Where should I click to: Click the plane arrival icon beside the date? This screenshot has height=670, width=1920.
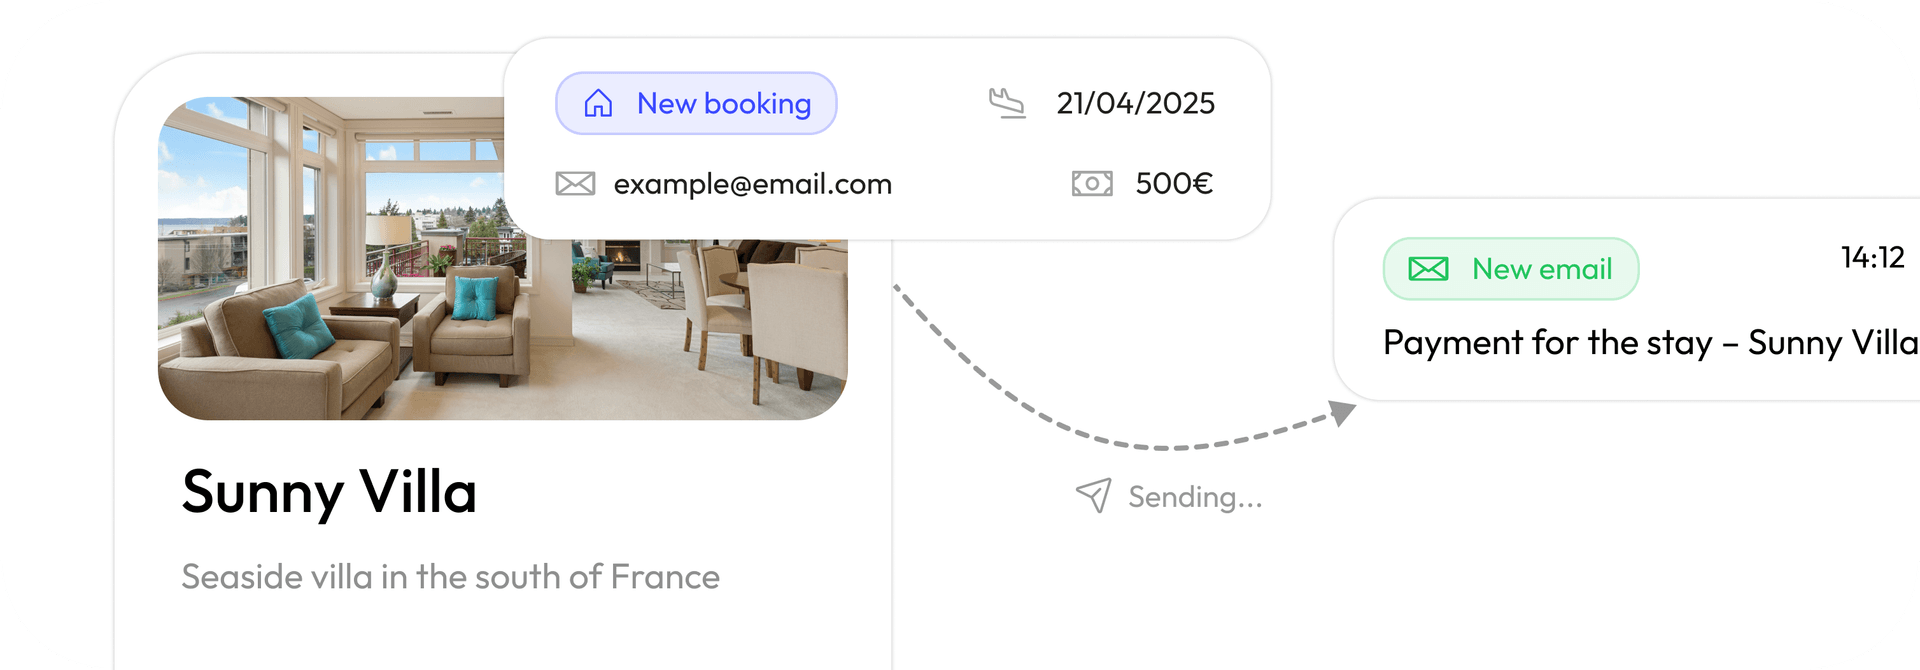pyautogui.click(x=1007, y=103)
